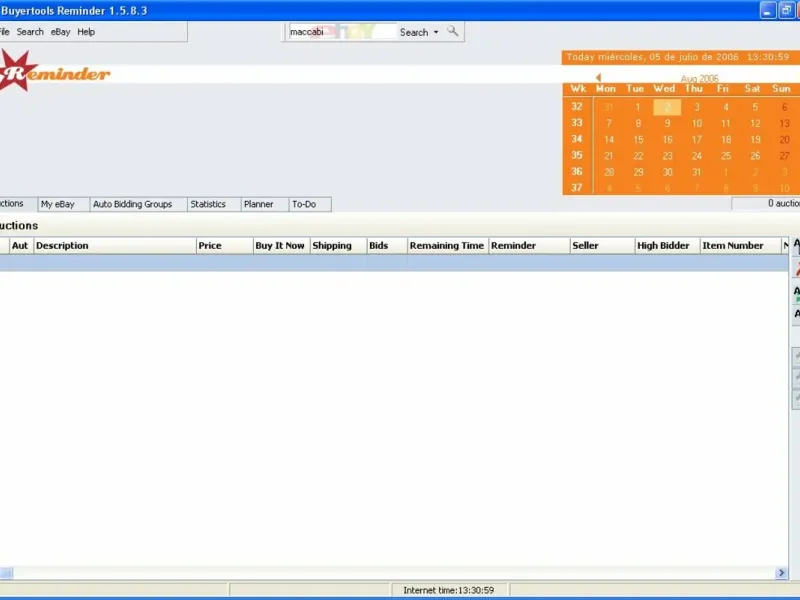The image size is (800, 600).
Task: Select August 18 on the calendar
Action: pyautogui.click(x=726, y=140)
